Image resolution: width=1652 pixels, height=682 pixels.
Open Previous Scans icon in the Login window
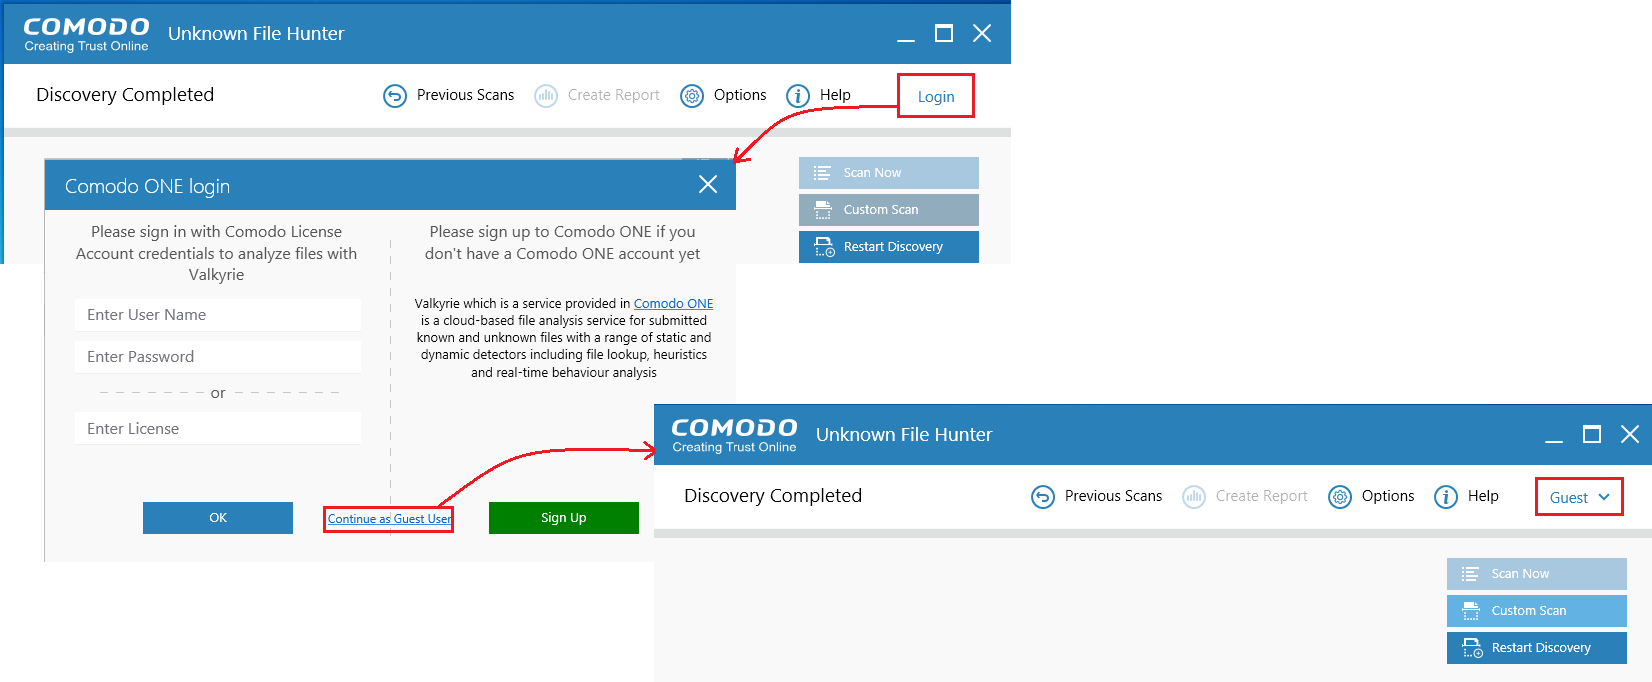pos(395,96)
